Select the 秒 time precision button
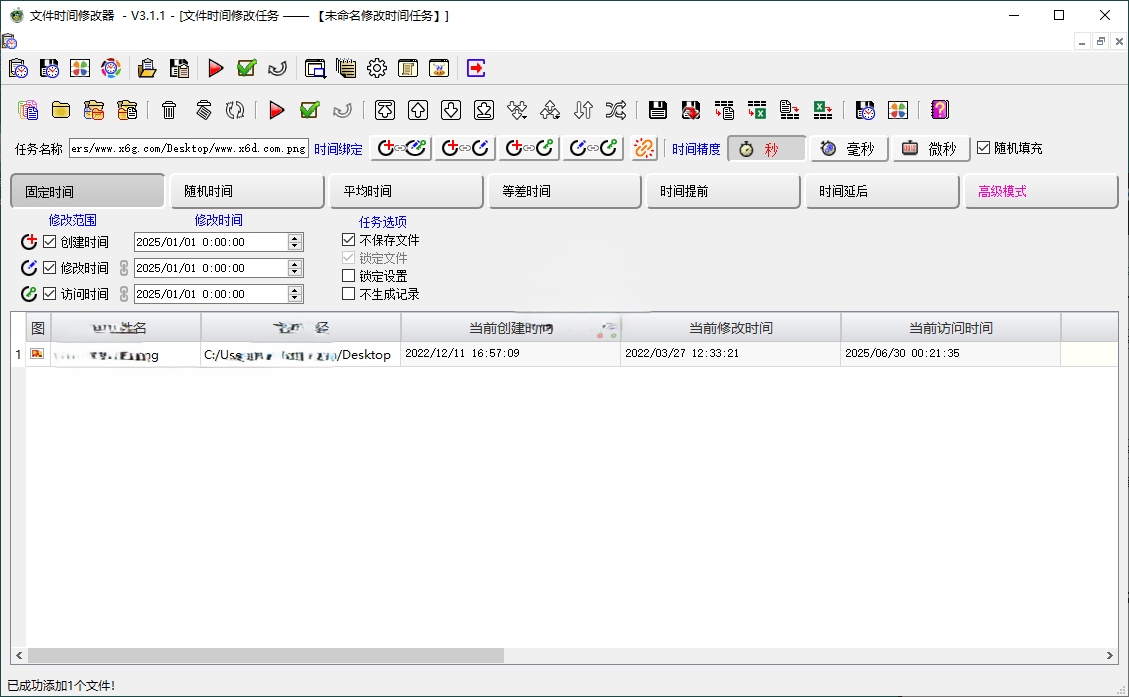1129x697 pixels. coord(767,149)
